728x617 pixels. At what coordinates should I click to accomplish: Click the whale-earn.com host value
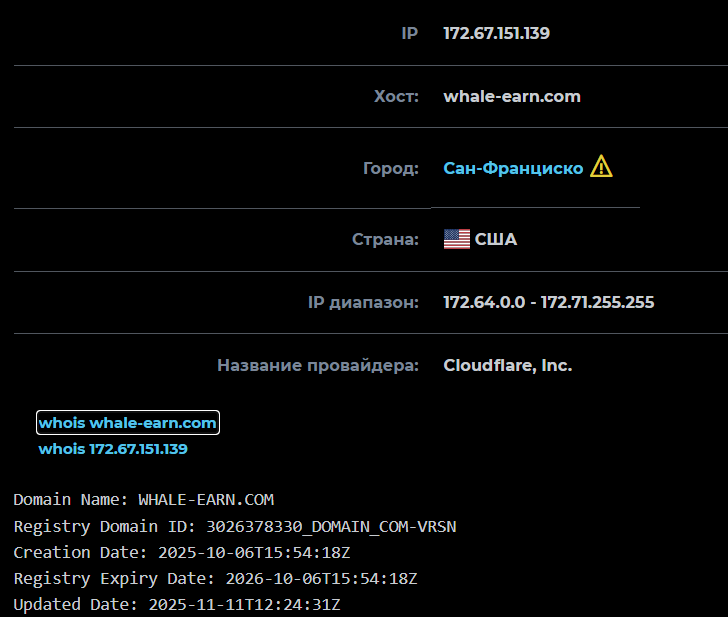pos(512,97)
